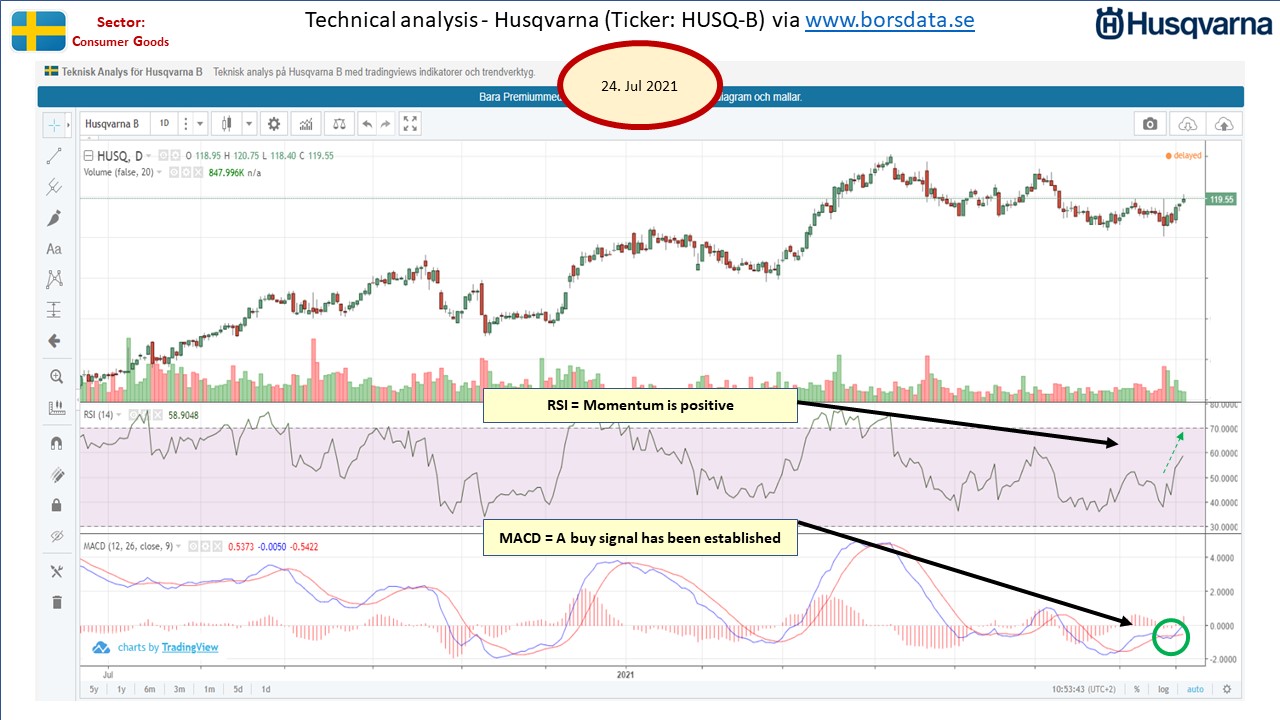The height and width of the screenshot is (720, 1280).
Task: Redo the last chart action
Action: [x=385, y=124]
